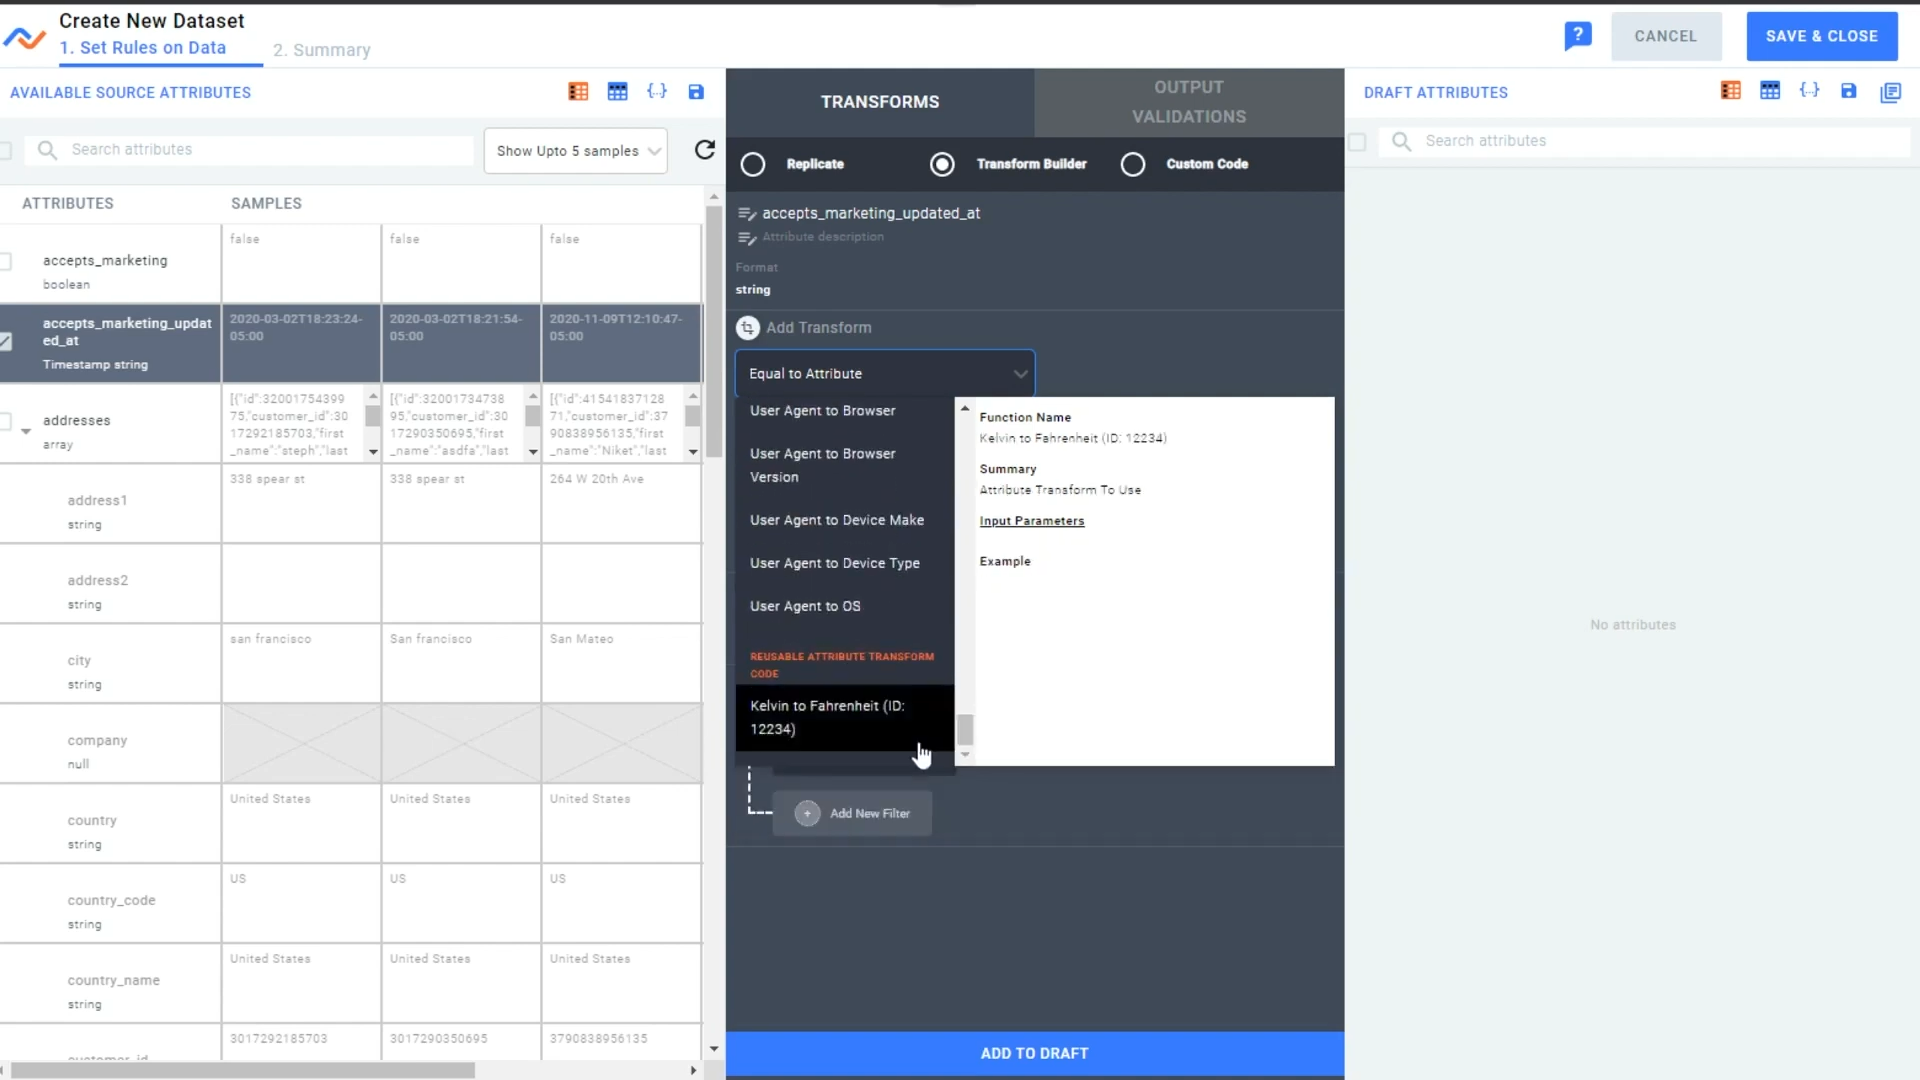Screen dimensions: 1920x1080
Task: Refresh the attribute samples
Action: (706, 149)
